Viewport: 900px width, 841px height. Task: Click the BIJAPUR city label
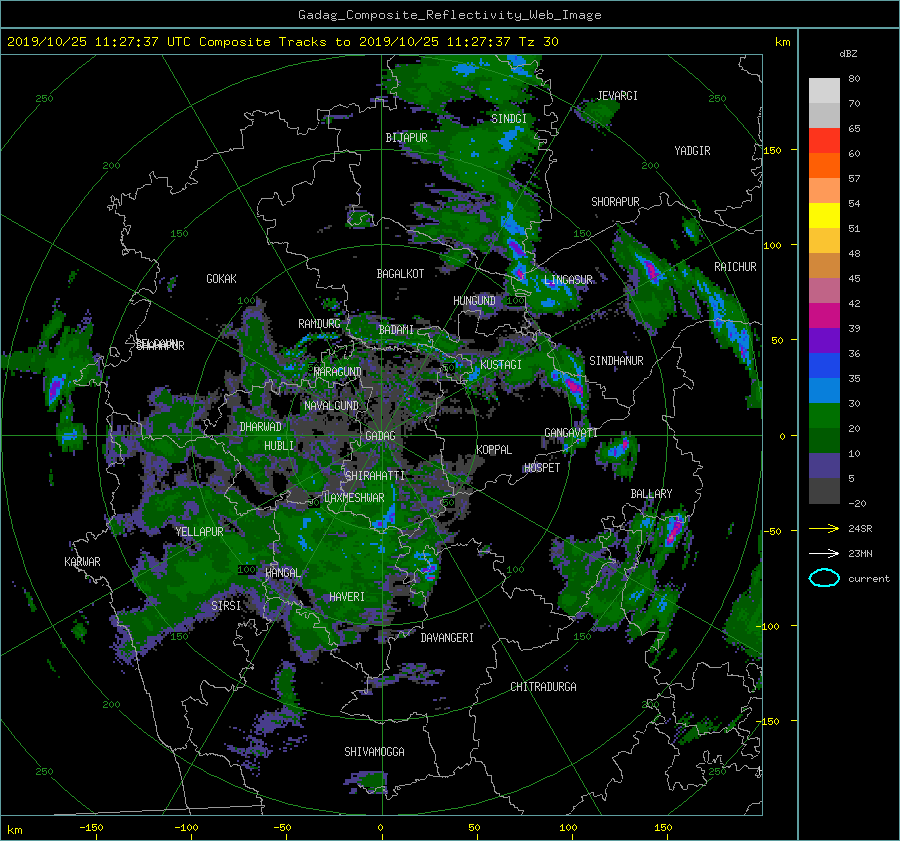pos(406,138)
